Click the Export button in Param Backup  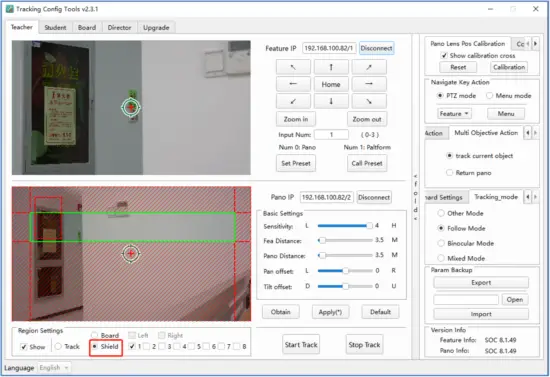(481, 283)
